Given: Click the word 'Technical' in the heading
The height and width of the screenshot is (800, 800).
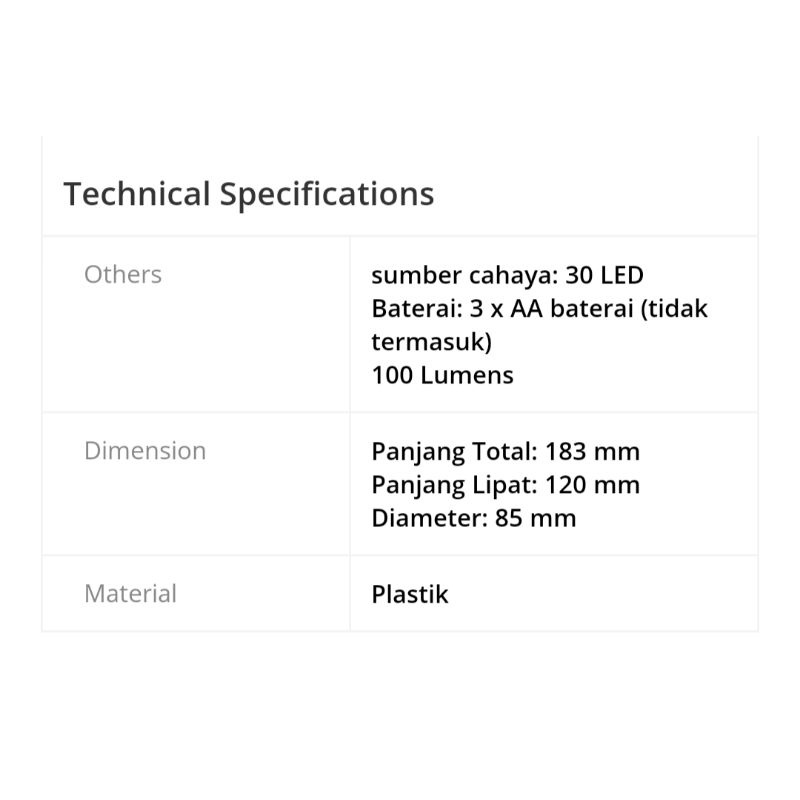Looking at the screenshot, I should pos(137,194).
